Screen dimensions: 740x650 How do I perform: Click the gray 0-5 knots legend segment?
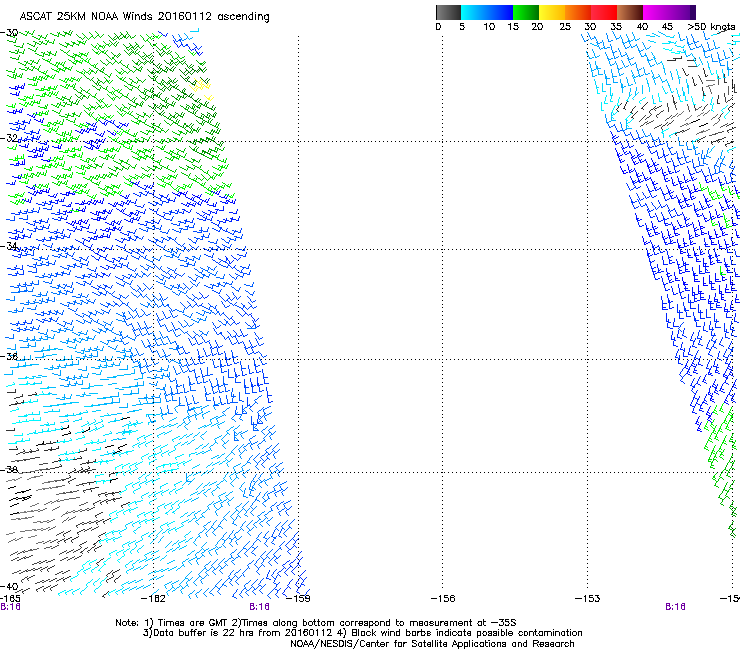tap(448, 12)
